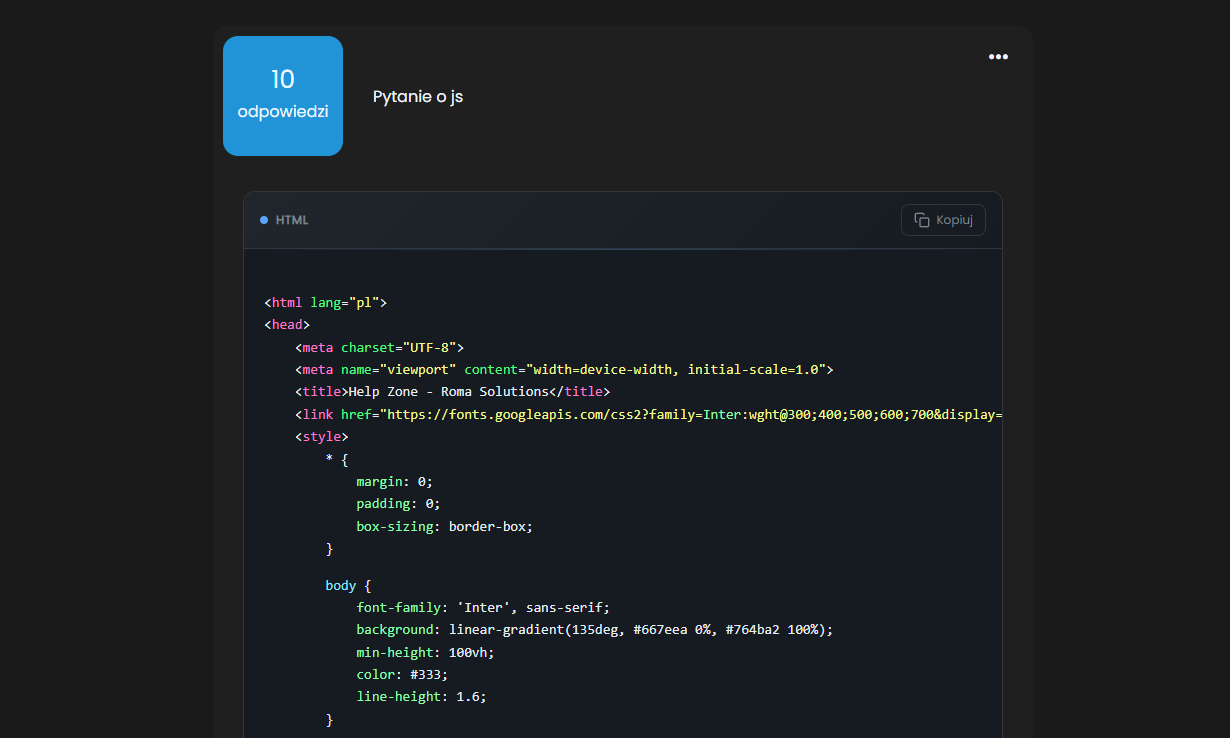Open the 10 odpowiedzi answers box
Viewport: 1230px width, 738px height.
tap(283, 96)
